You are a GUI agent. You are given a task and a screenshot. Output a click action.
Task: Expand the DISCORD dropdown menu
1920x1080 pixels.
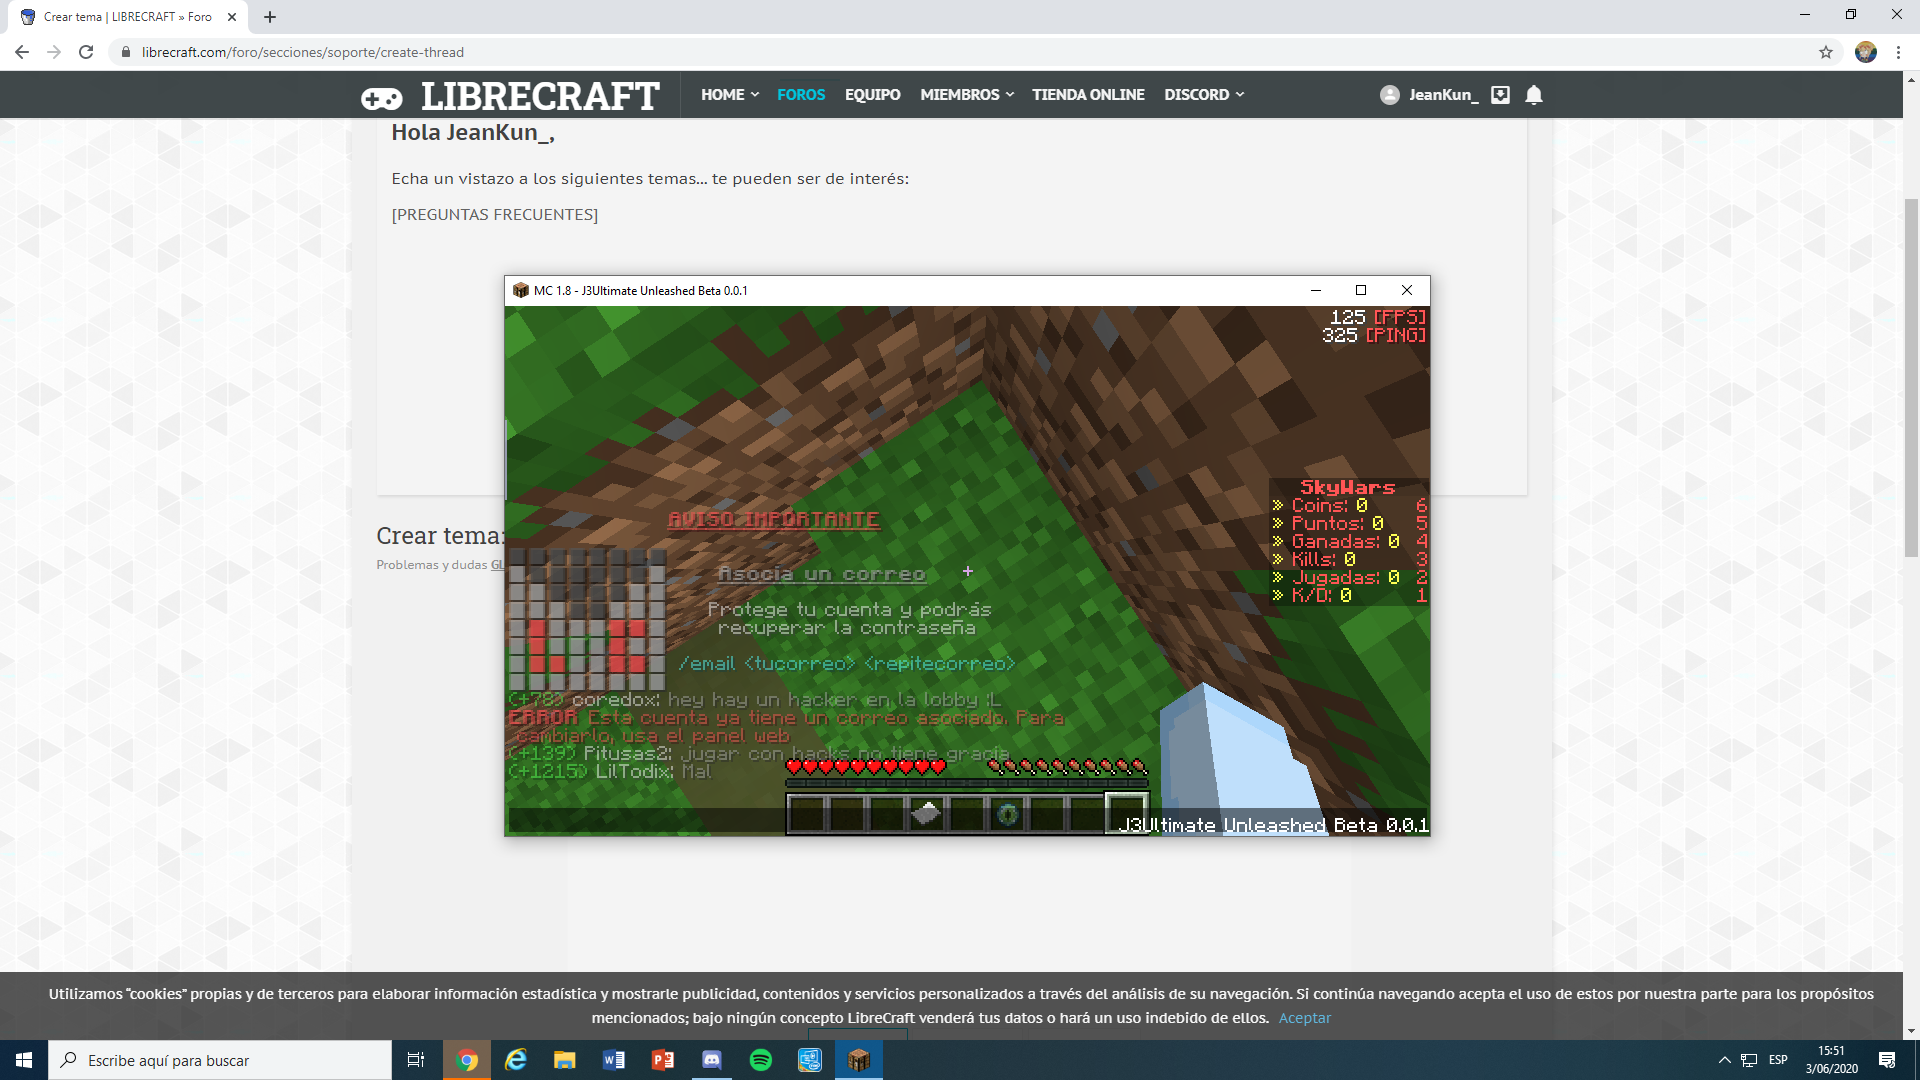[x=1203, y=95]
